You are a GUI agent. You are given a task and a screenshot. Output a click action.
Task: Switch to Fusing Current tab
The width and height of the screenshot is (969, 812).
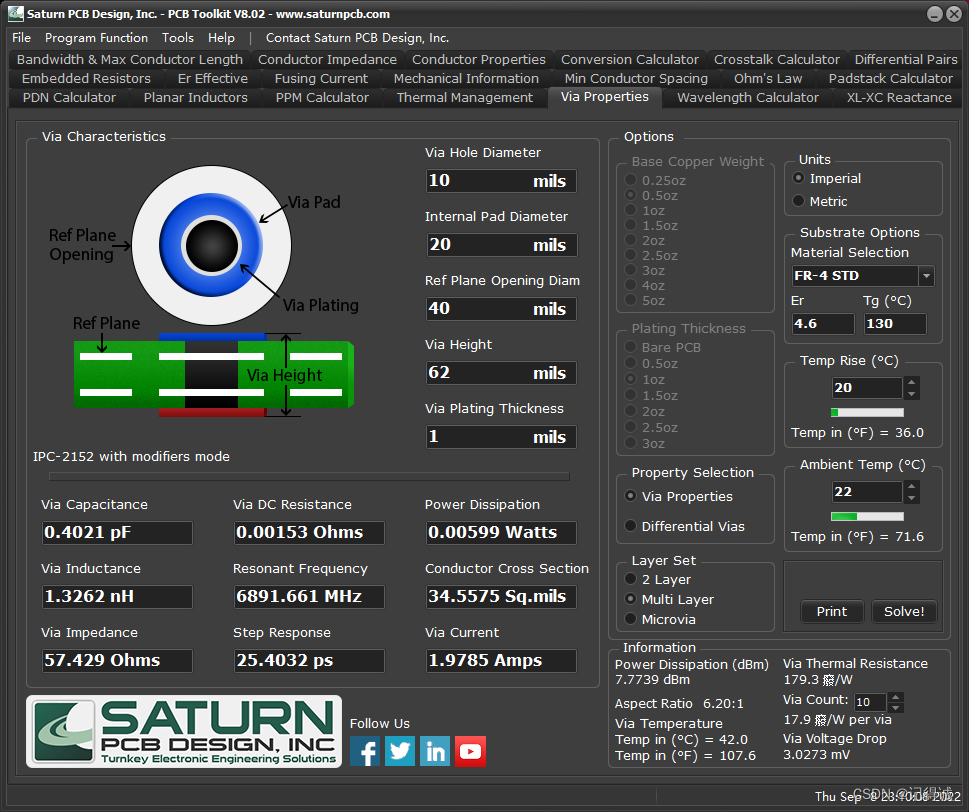coord(321,78)
